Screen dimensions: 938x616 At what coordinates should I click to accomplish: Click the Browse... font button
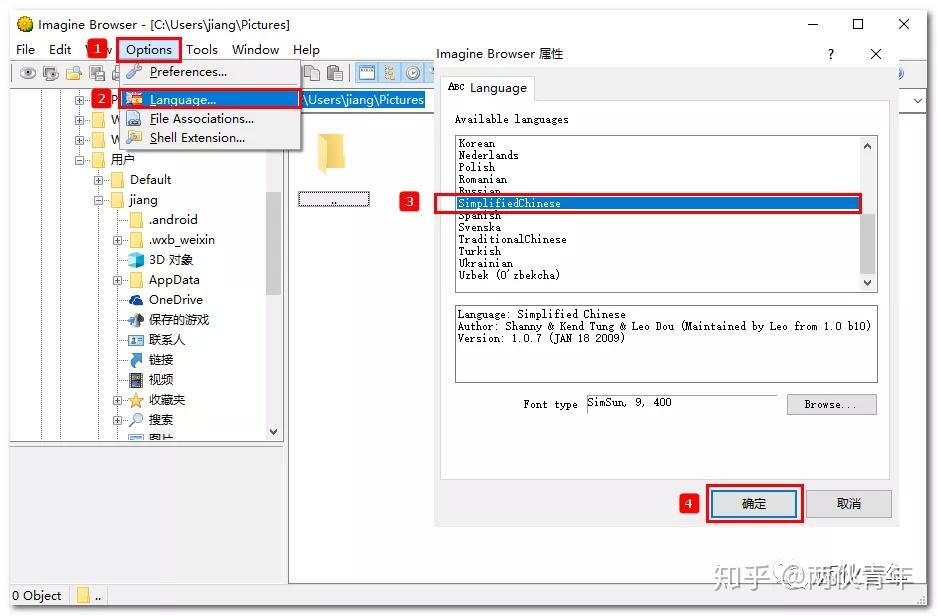point(832,404)
